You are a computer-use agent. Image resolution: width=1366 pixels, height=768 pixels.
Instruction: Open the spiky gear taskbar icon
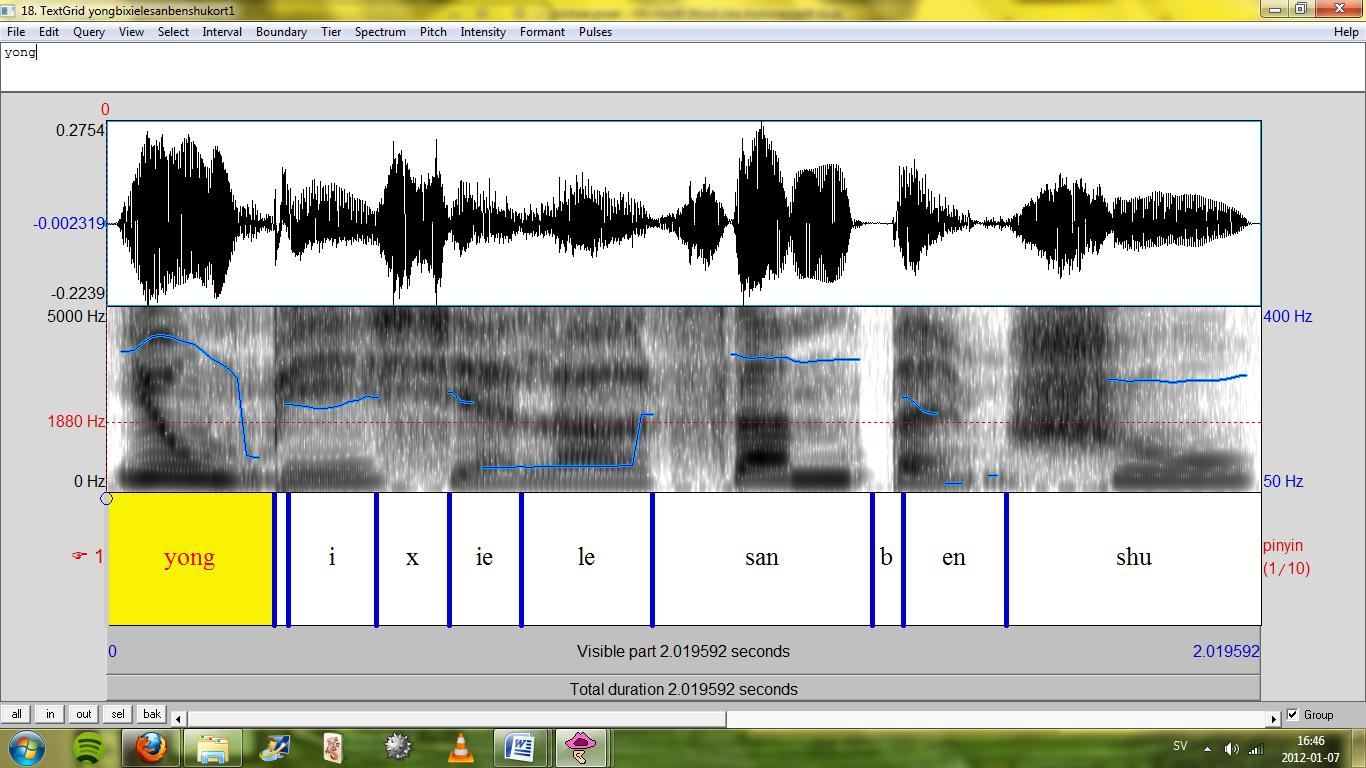click(399, 747)
